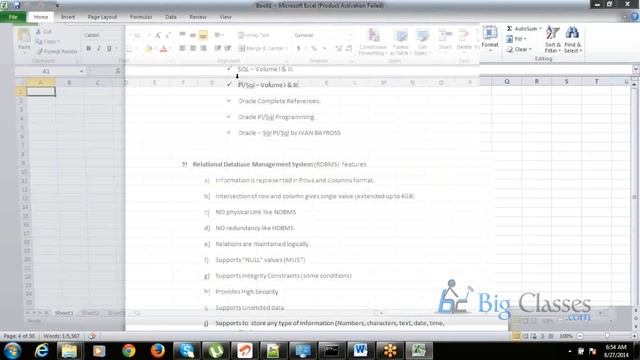The height and width of the screenshot is (360, 640).
Task: Click the Delete cells icon
Action: pos(464,36)
